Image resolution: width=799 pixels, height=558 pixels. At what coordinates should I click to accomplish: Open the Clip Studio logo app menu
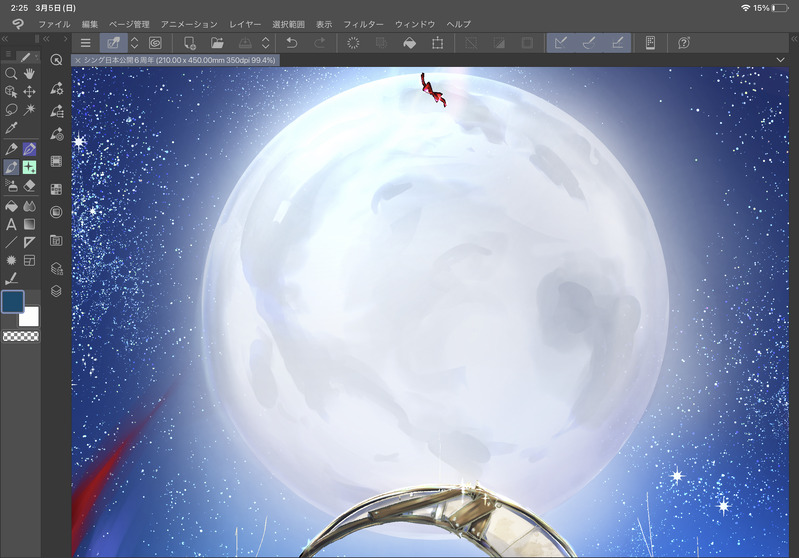click(x=18, y=23)
